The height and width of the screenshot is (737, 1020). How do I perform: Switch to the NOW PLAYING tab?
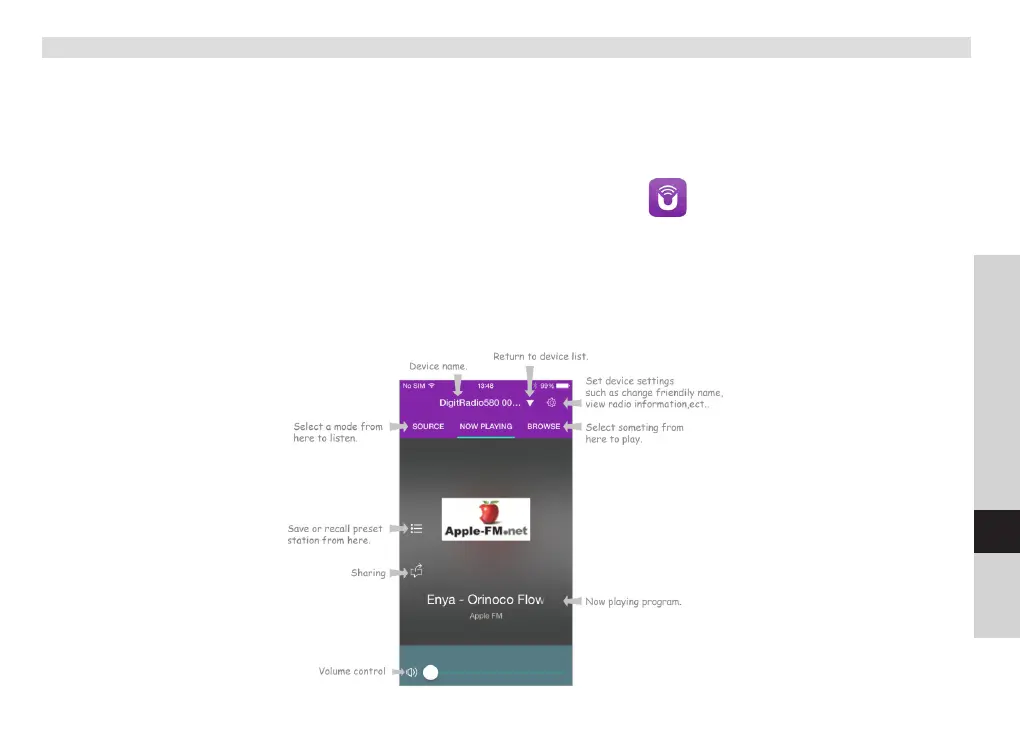click(x=486, y=426)
